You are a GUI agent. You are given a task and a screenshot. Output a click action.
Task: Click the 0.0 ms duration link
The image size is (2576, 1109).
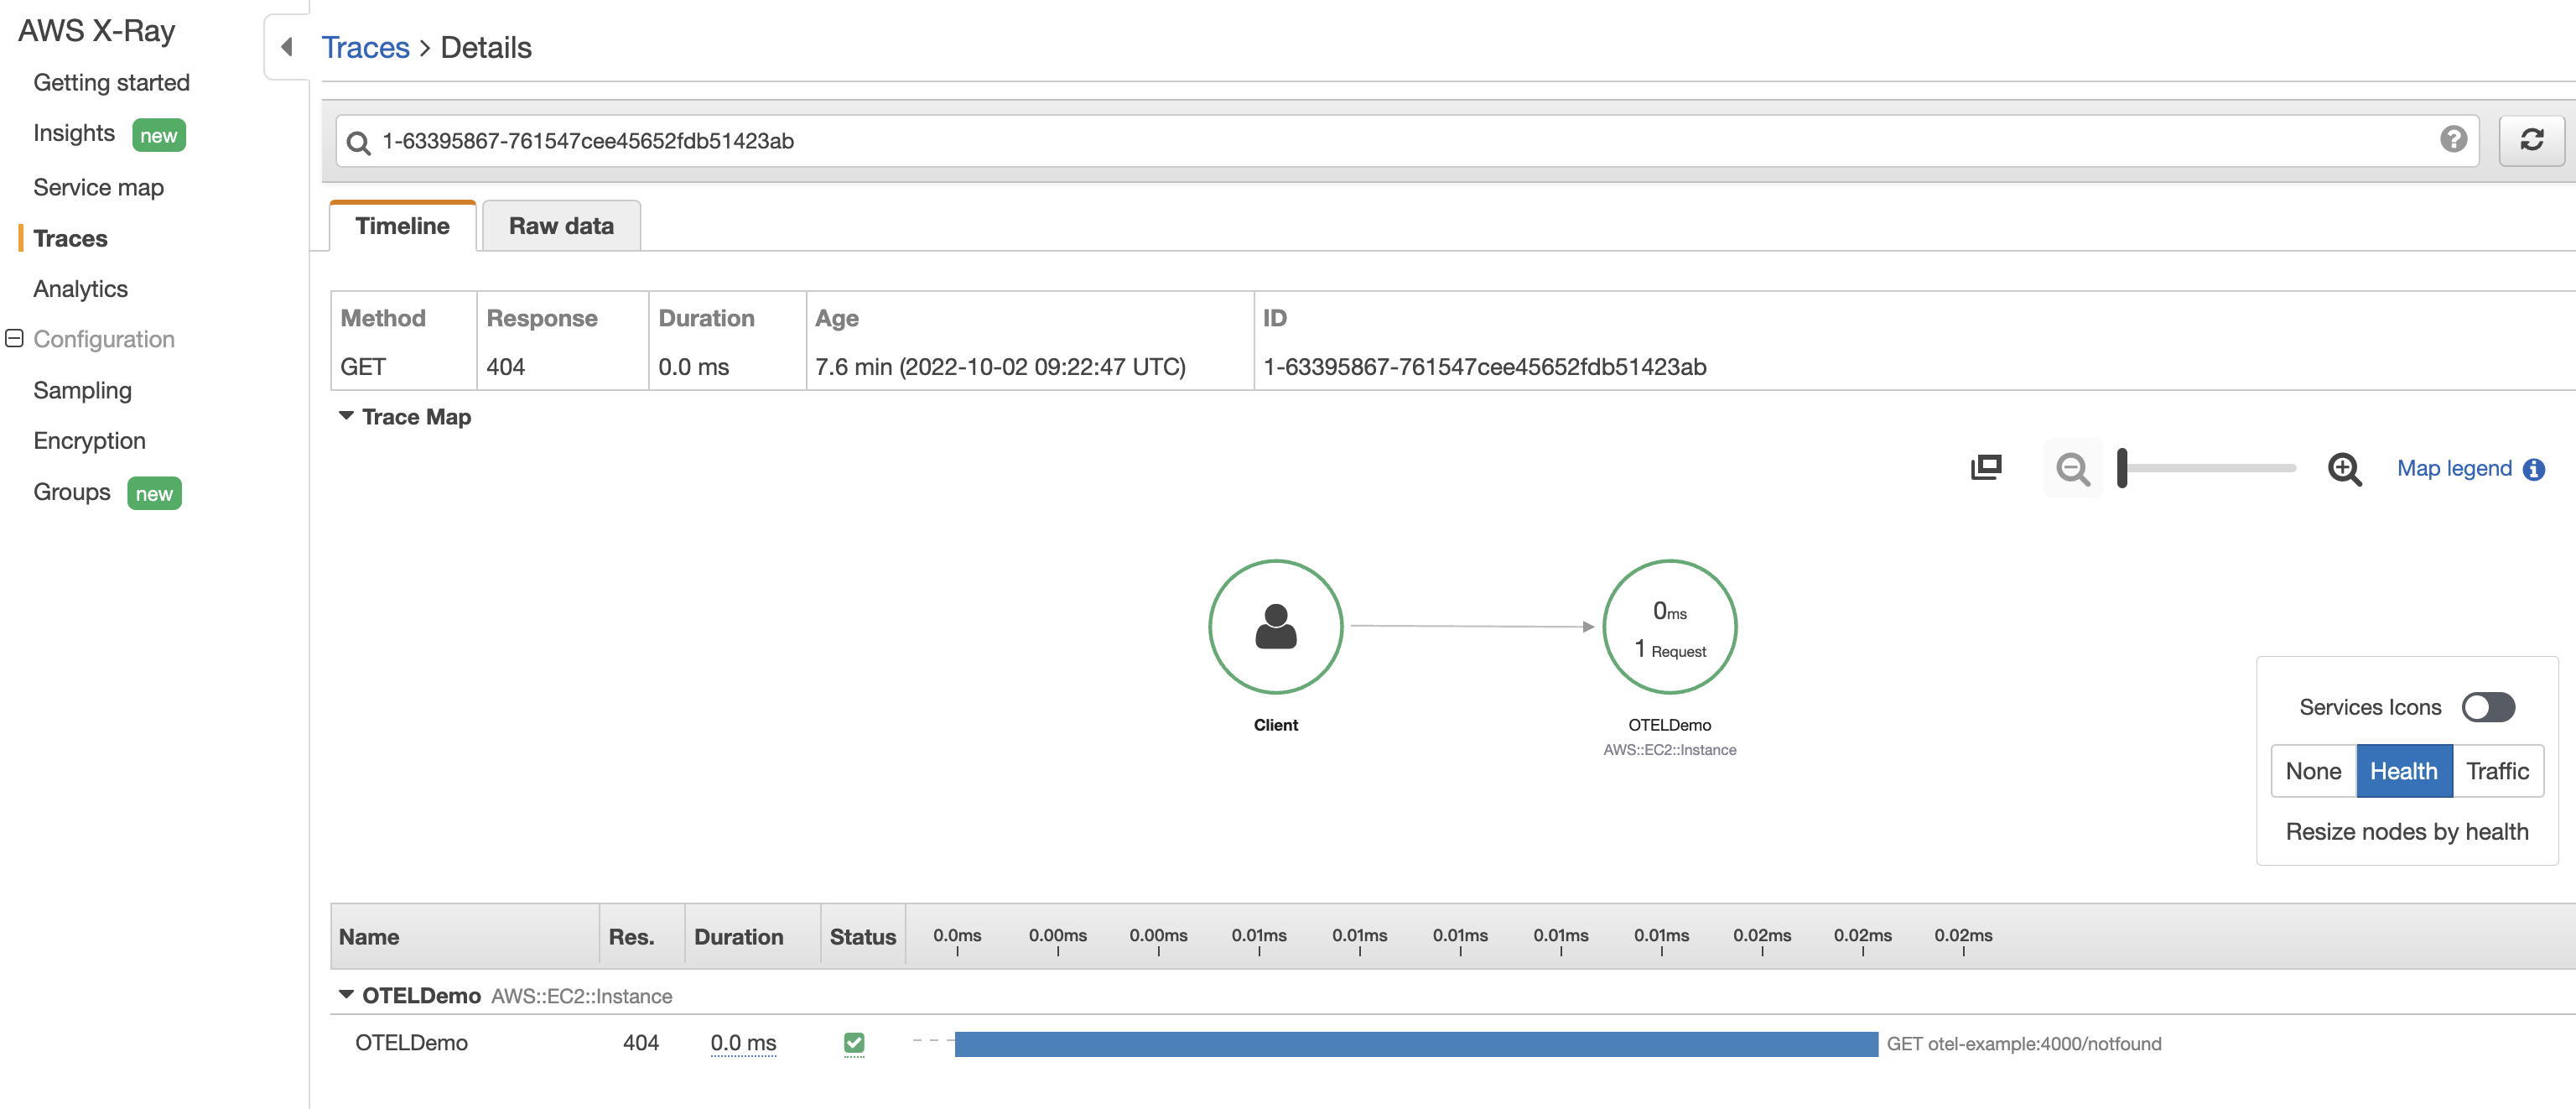(x=743, y=1043)
